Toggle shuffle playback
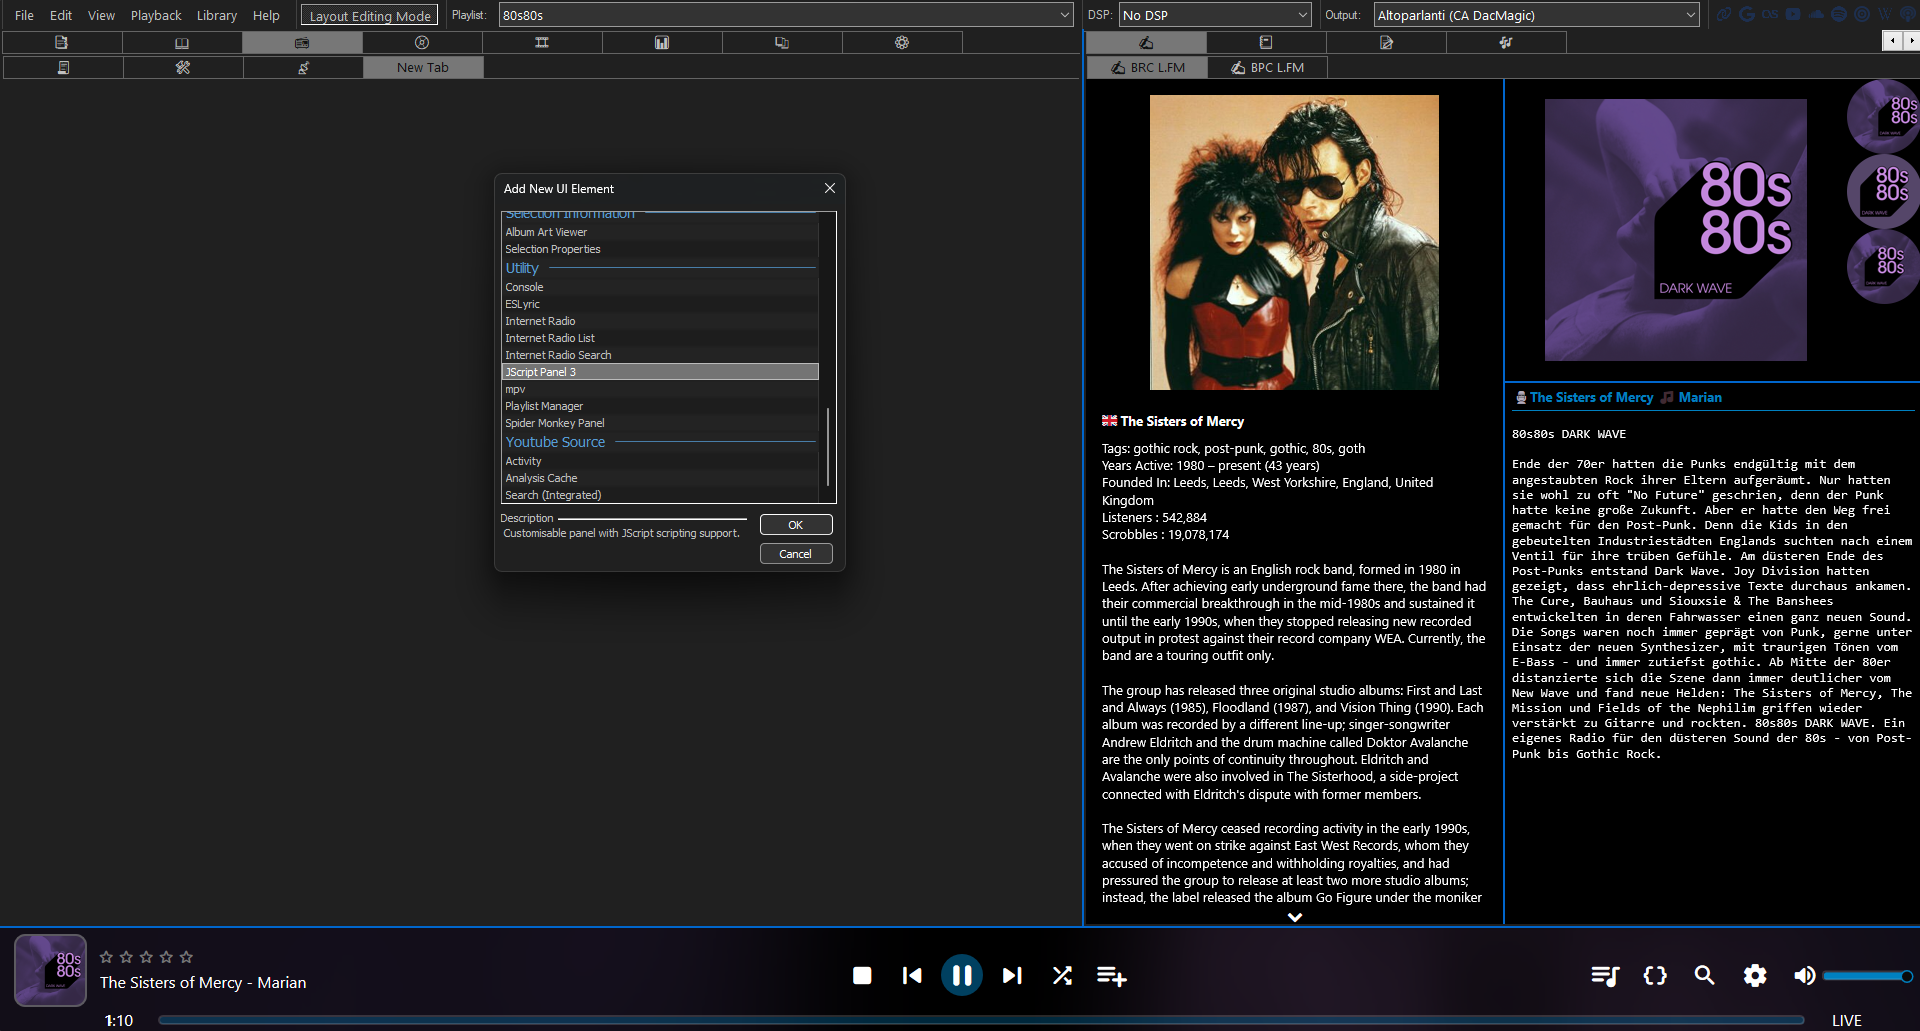Screen dimensions: 1920x1031 click(x=1062, y=975)
